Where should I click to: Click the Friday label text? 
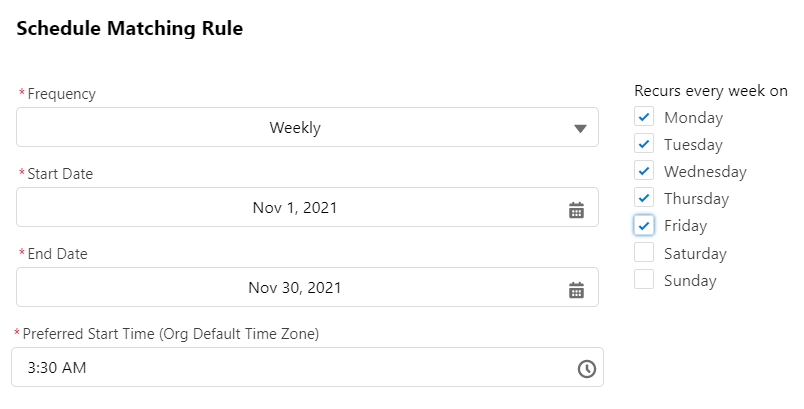(685, 226)
